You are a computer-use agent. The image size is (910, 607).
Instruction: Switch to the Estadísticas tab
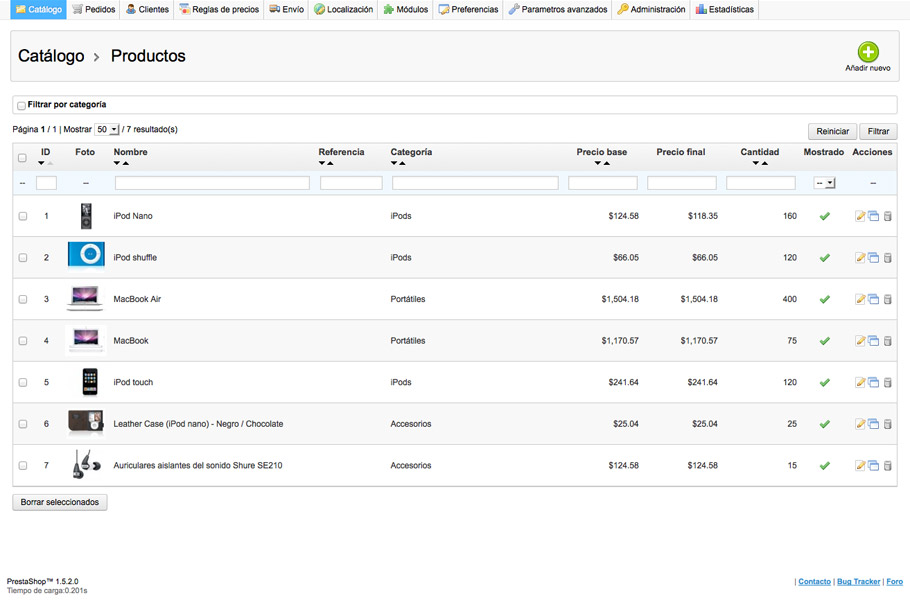(x=724, y=9)
